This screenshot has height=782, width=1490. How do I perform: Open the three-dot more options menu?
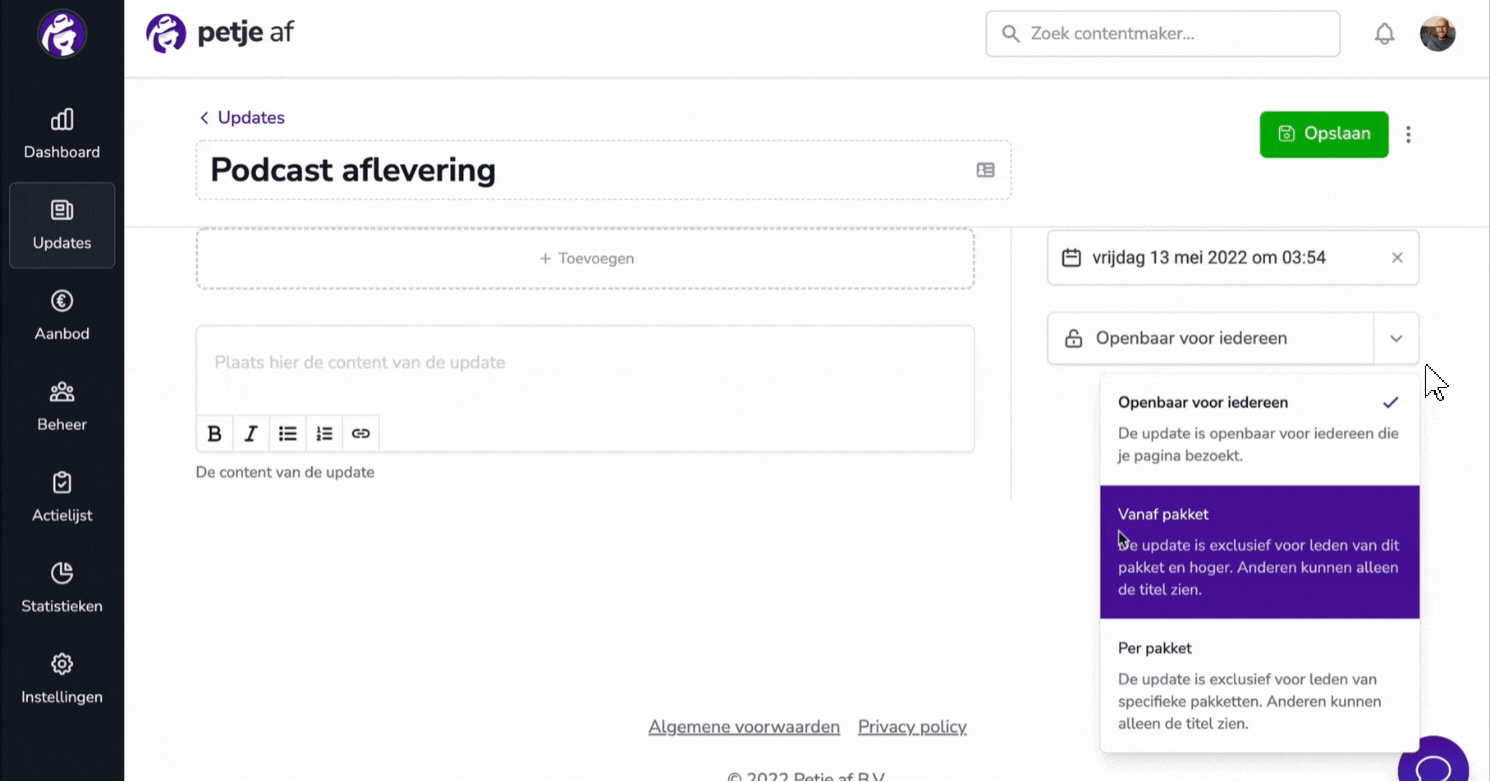pyautogui.click(x=1408, y=134)
